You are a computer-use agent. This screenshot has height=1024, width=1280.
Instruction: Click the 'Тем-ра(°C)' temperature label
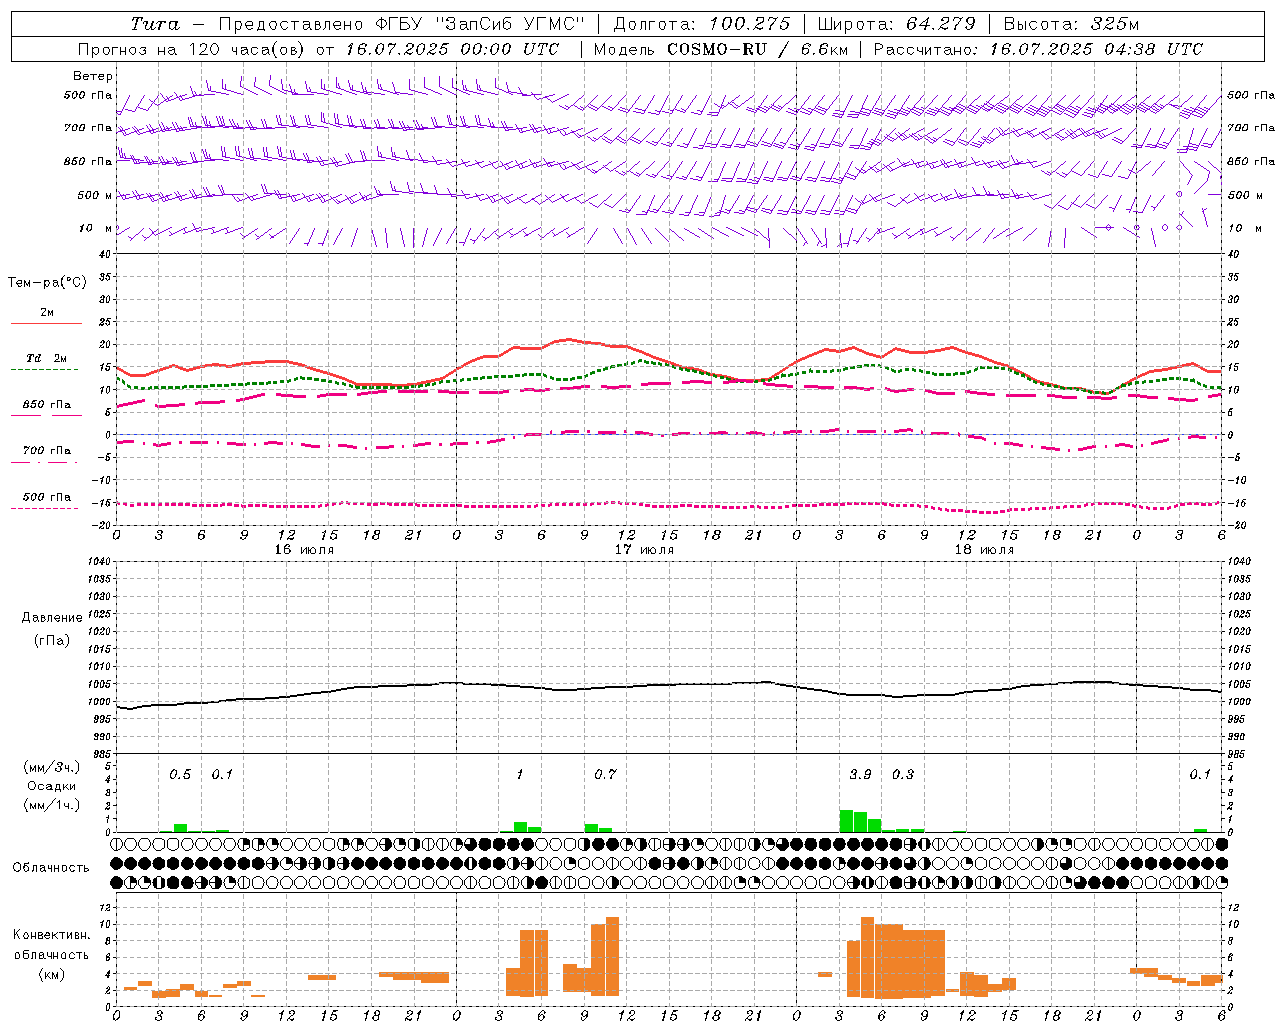point(47,283)
